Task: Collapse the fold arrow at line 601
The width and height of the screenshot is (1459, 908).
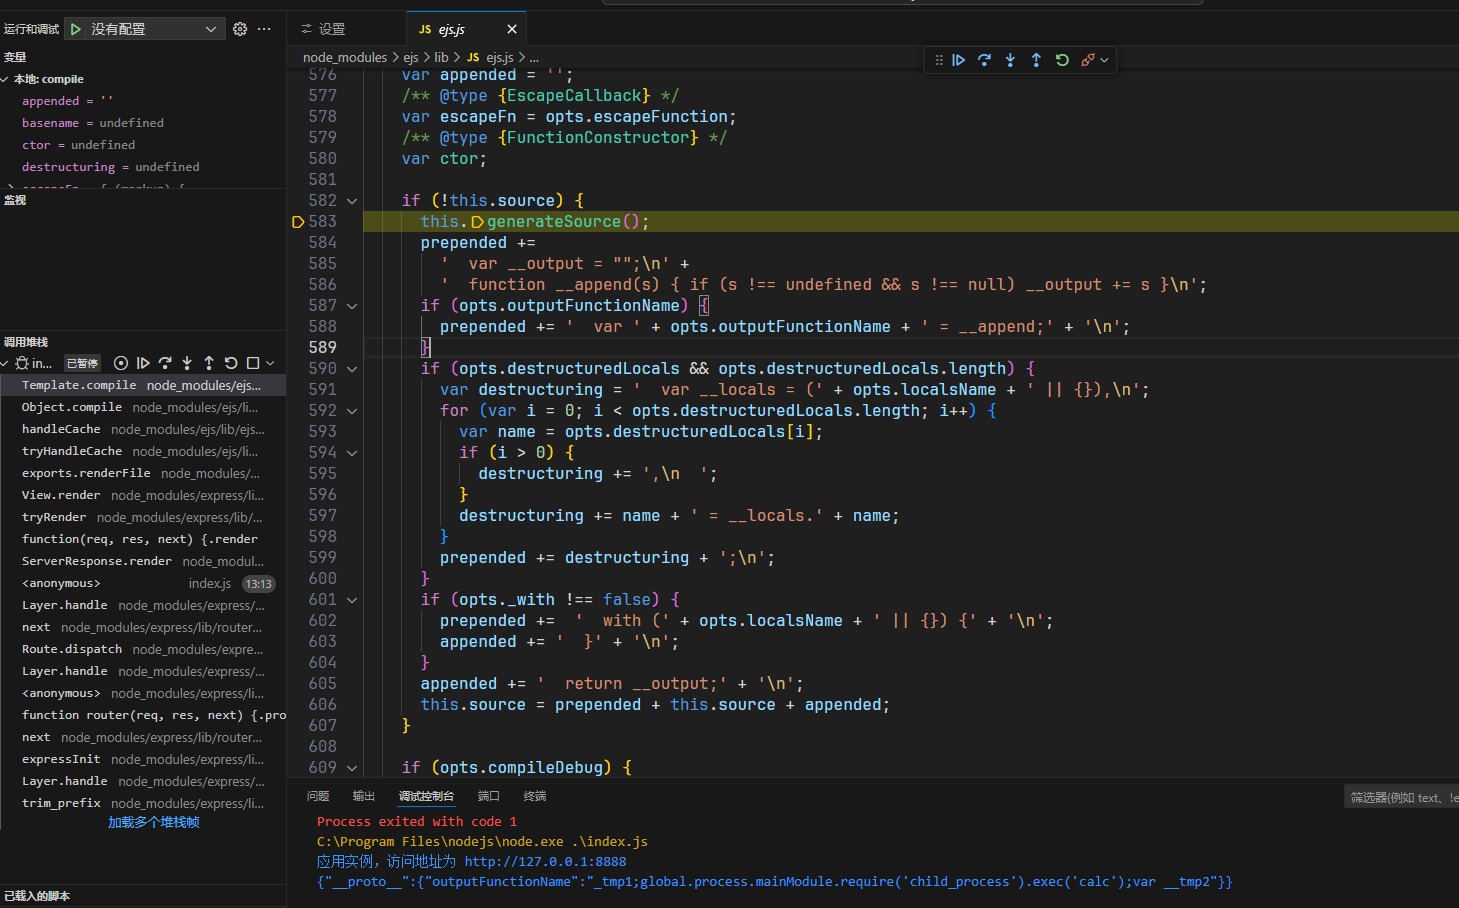Action: coord(352,600)
